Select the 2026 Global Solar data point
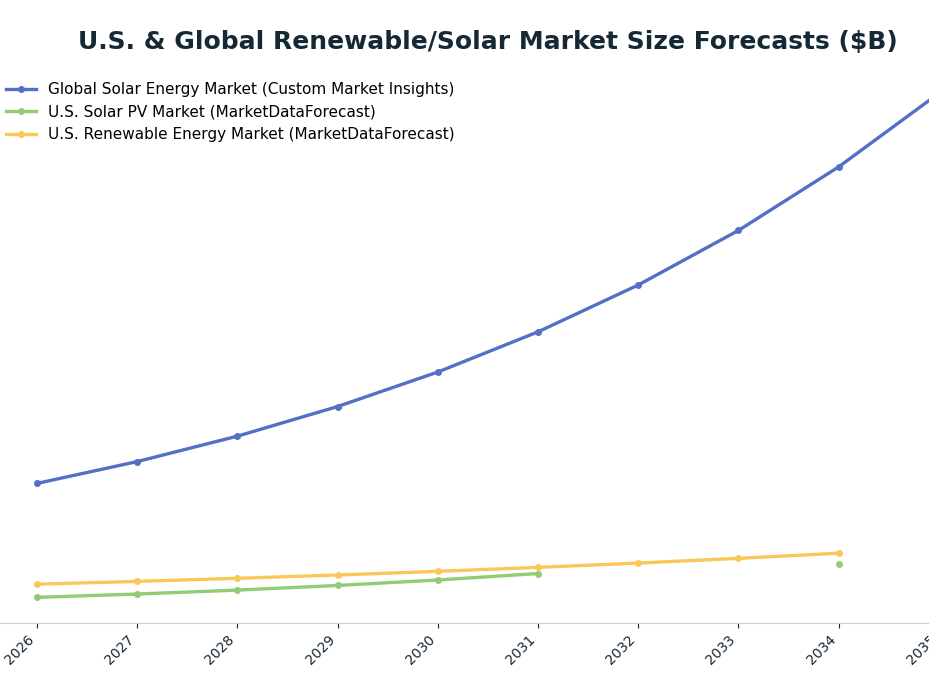 [37, 484]
